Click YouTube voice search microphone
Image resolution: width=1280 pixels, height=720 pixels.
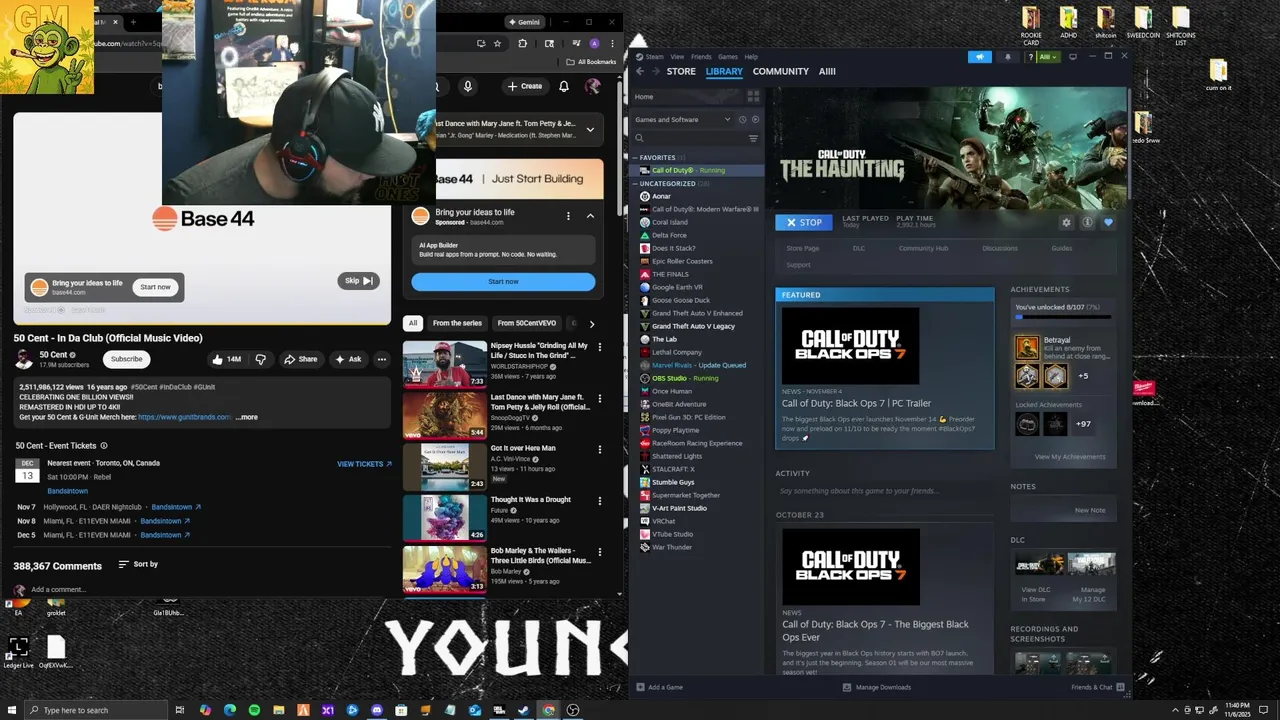point(469,87)
